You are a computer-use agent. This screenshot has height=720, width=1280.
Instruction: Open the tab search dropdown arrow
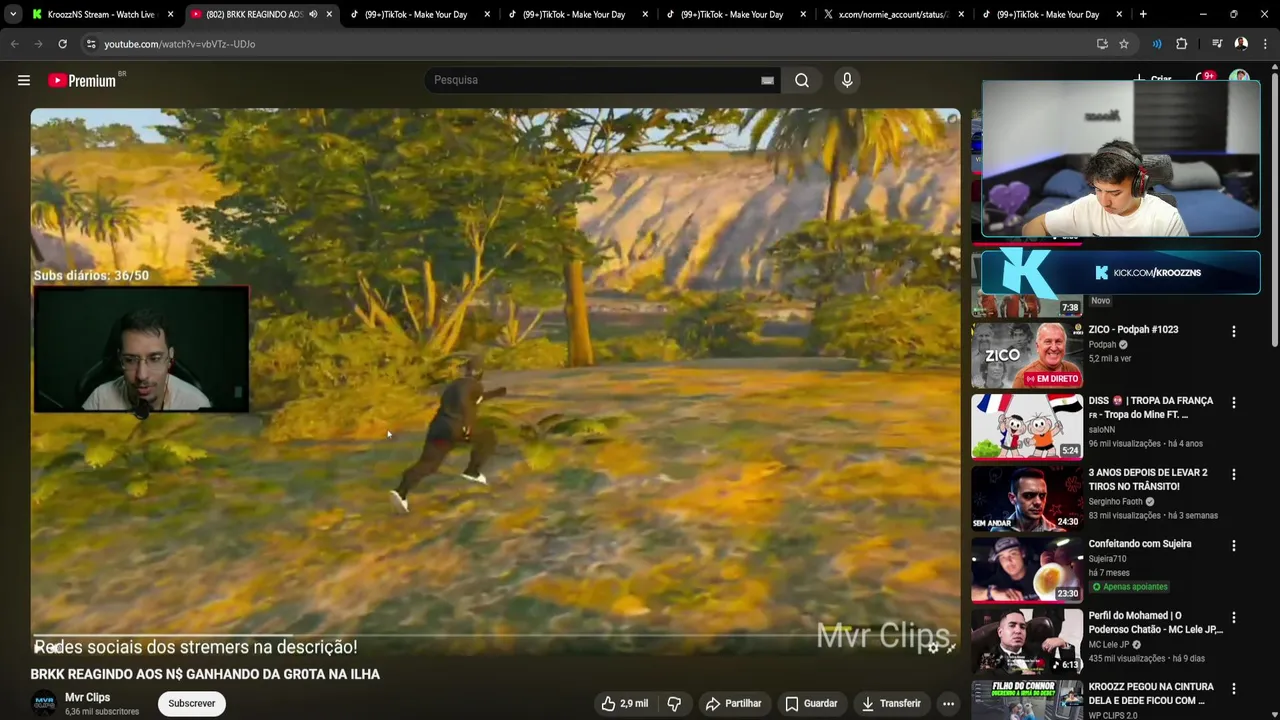click(13, 14)
